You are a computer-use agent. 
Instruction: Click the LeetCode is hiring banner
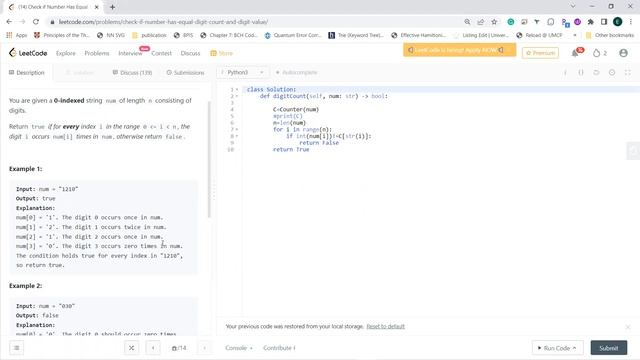pyautogui.click(x=460, y=50)
